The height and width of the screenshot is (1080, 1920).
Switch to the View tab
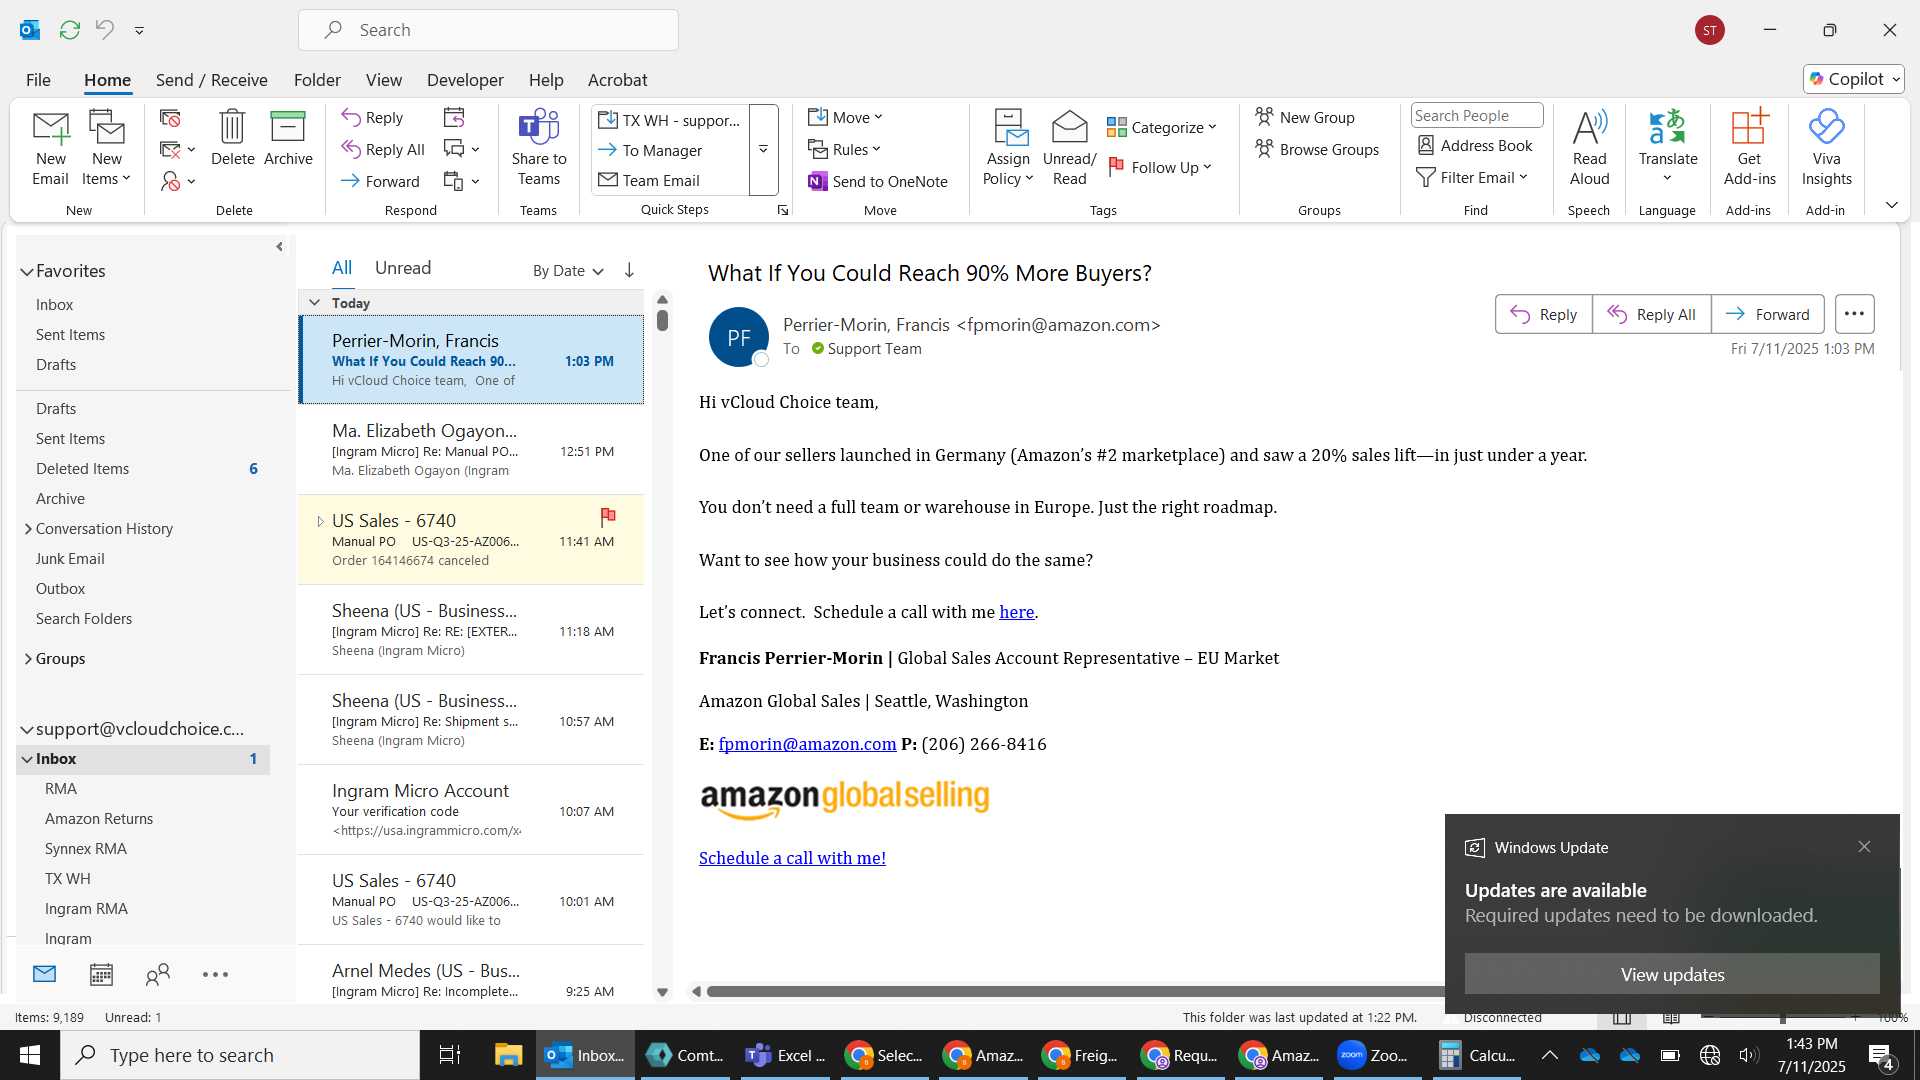point(383,80)
